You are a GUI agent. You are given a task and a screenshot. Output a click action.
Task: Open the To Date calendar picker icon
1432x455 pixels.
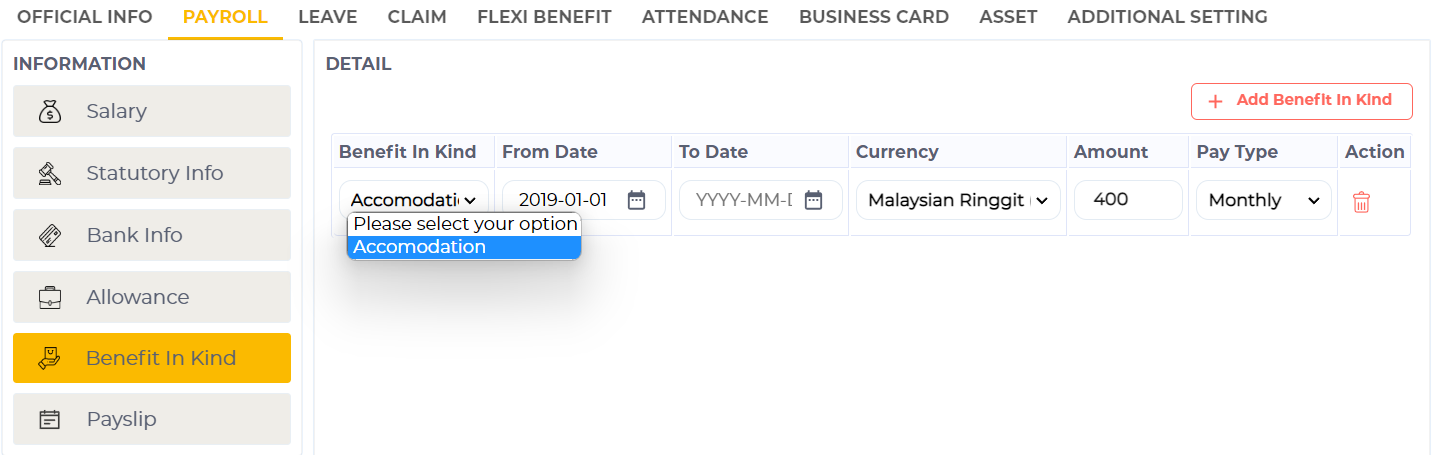[x=813, y=200]
